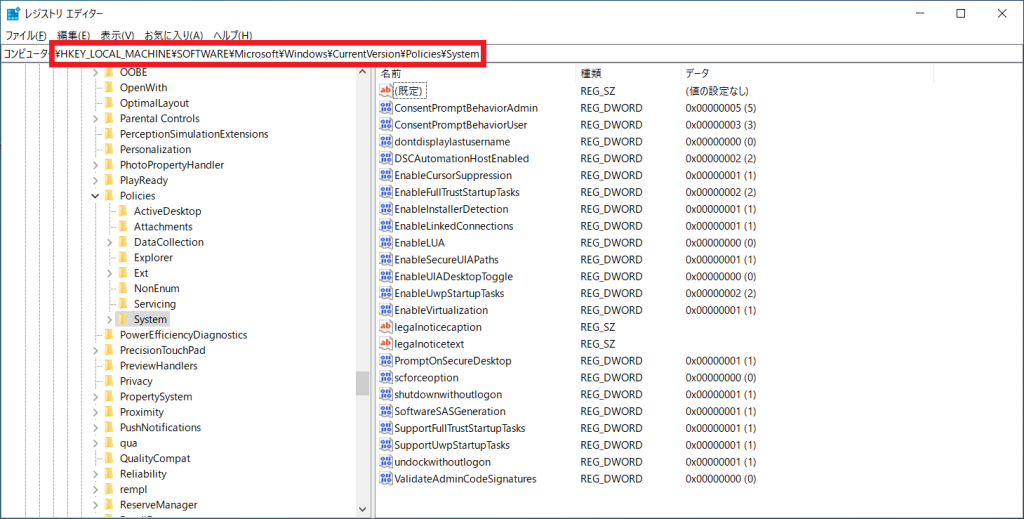Click the dontdisplaylastusername value icon
The height and width of the screenshot is (519, 1024).
coord(385,142)
